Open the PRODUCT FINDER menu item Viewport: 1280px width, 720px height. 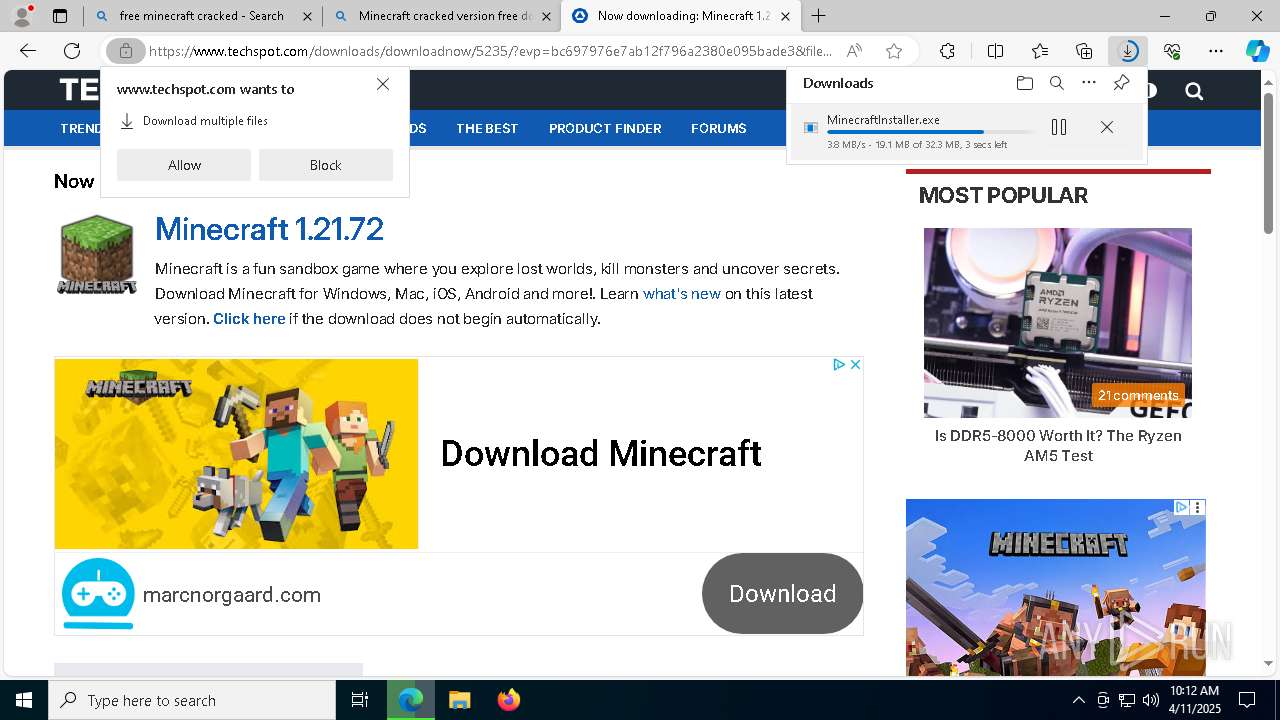(605, 128)
